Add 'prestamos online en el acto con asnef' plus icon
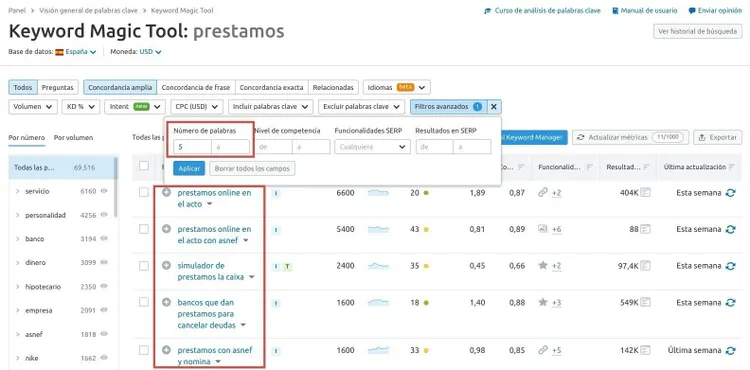 (x=166, y=229)
